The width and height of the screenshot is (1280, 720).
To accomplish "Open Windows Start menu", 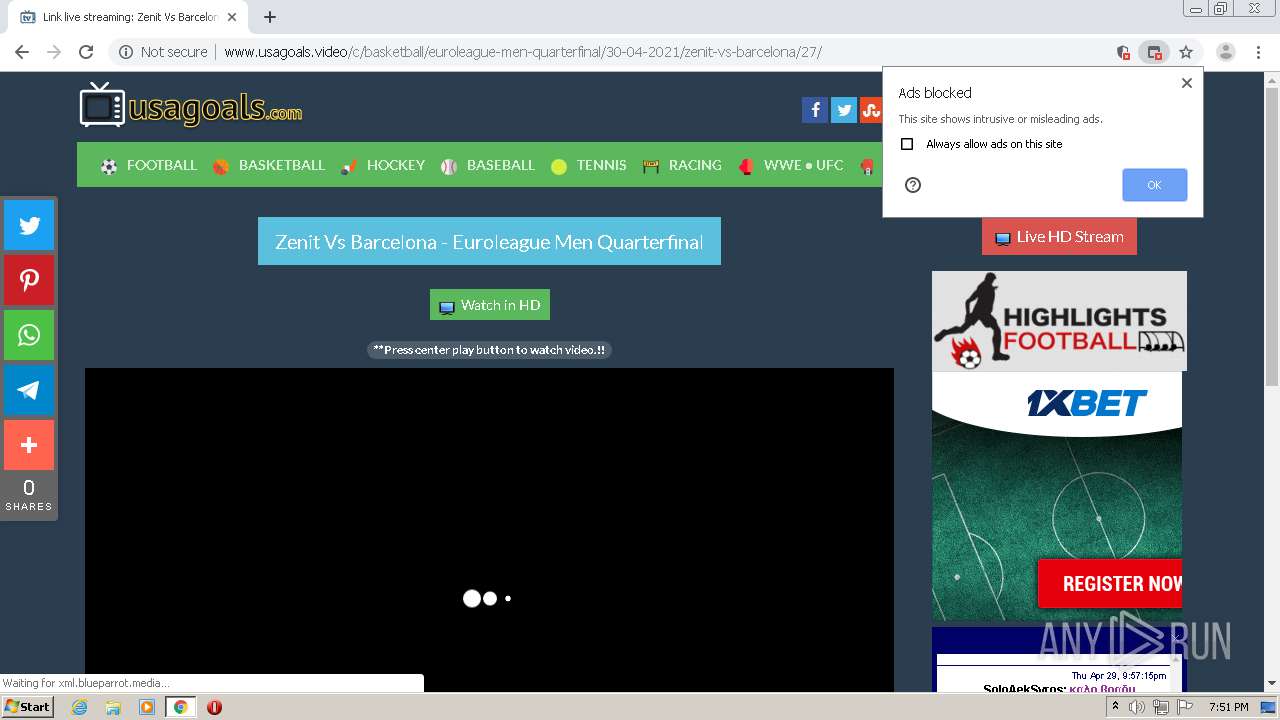I will pos(28,707).
